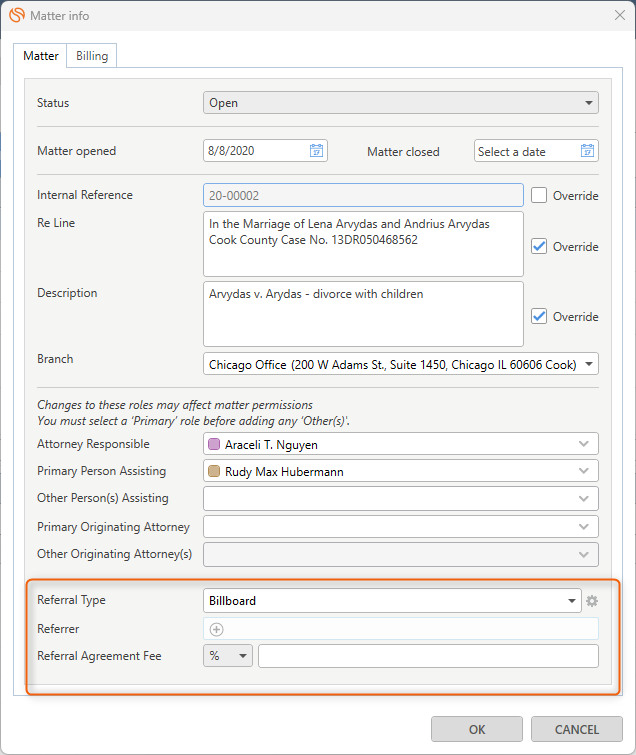
Task: Open the Matter opened calendar picker
Action: (x=316, y=151)
